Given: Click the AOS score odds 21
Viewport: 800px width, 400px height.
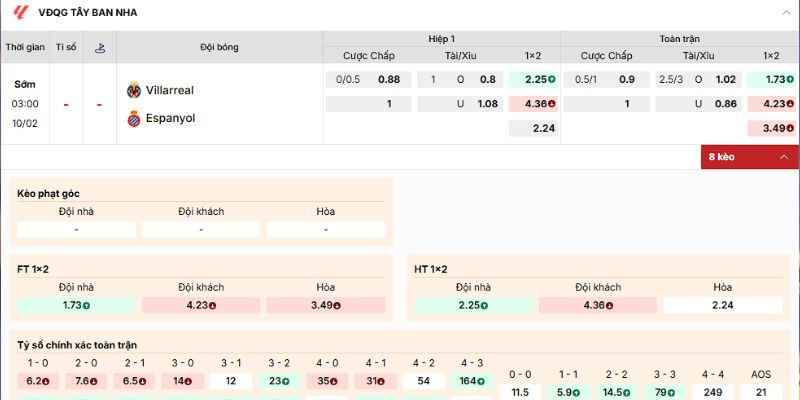Looking at the screenshot, I should pos(761,392).
